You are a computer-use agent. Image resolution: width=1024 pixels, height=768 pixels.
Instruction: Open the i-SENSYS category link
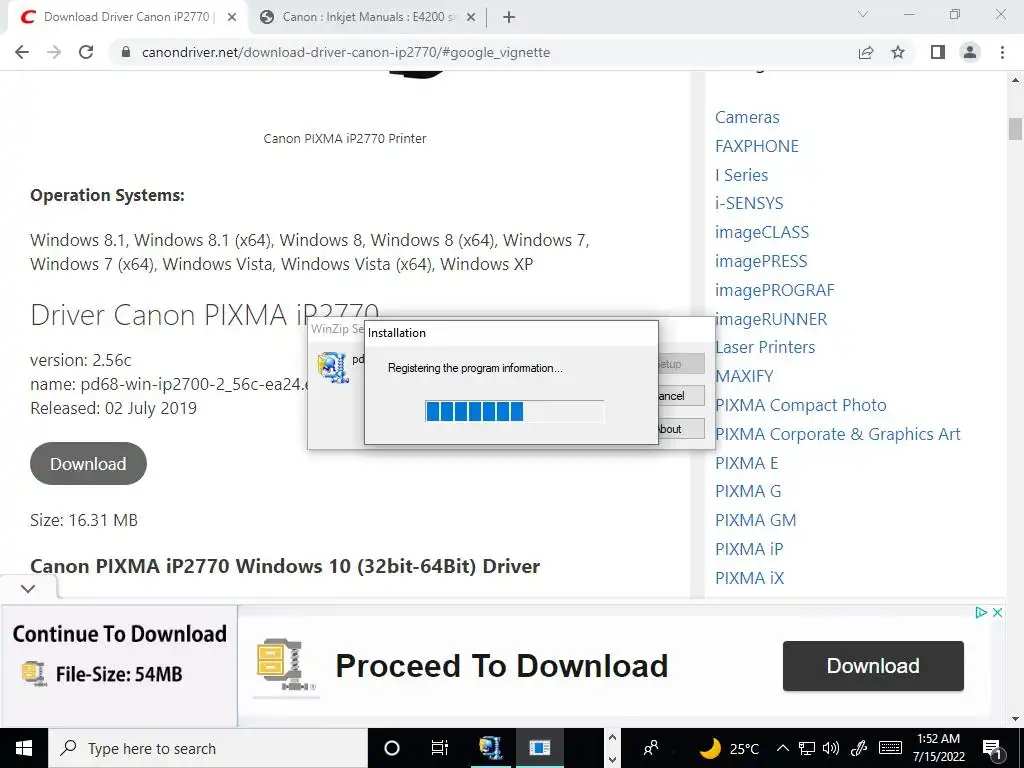(x=749, y=203)
